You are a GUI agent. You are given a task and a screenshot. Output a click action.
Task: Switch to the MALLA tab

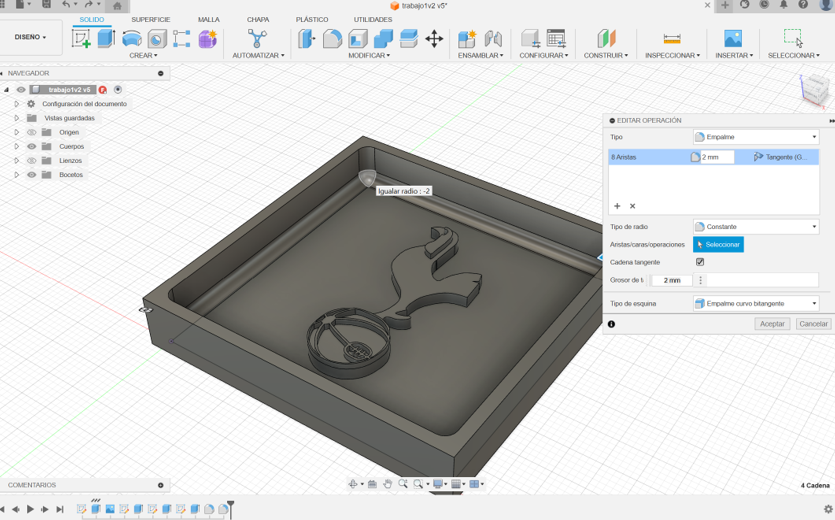[x=209, y=19]
